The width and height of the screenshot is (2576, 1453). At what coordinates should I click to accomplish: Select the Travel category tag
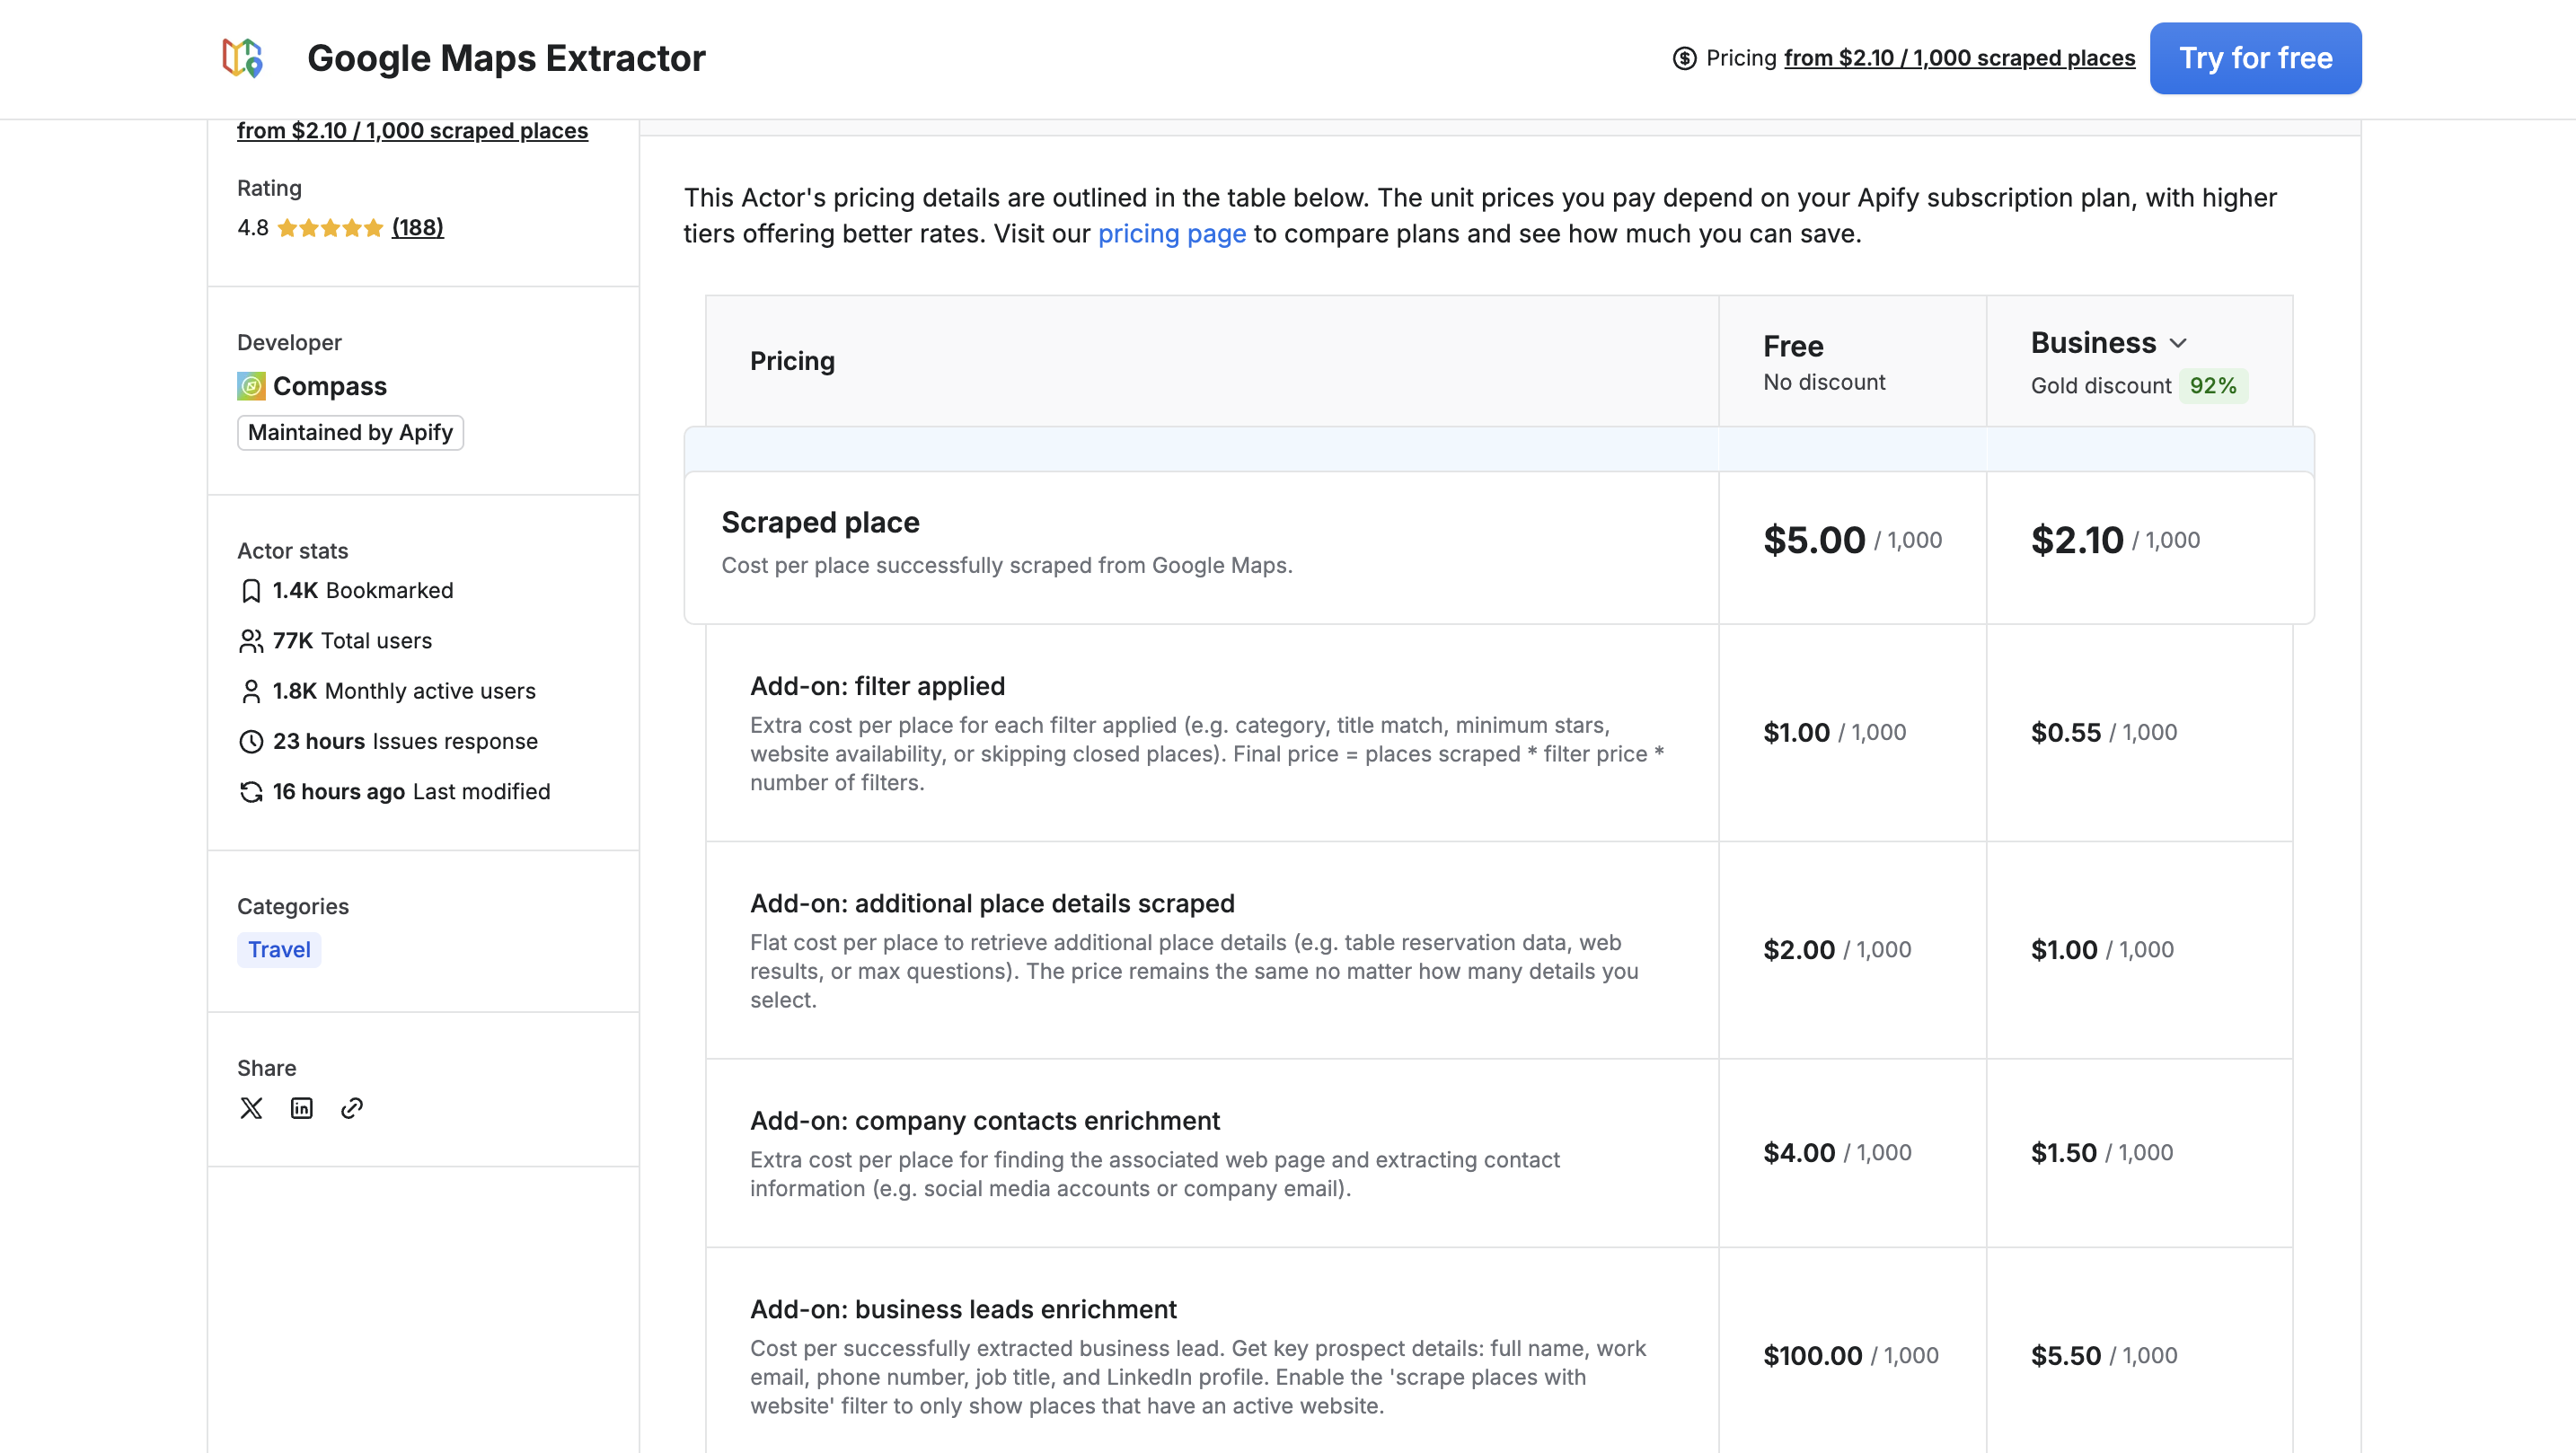point(279,949)
